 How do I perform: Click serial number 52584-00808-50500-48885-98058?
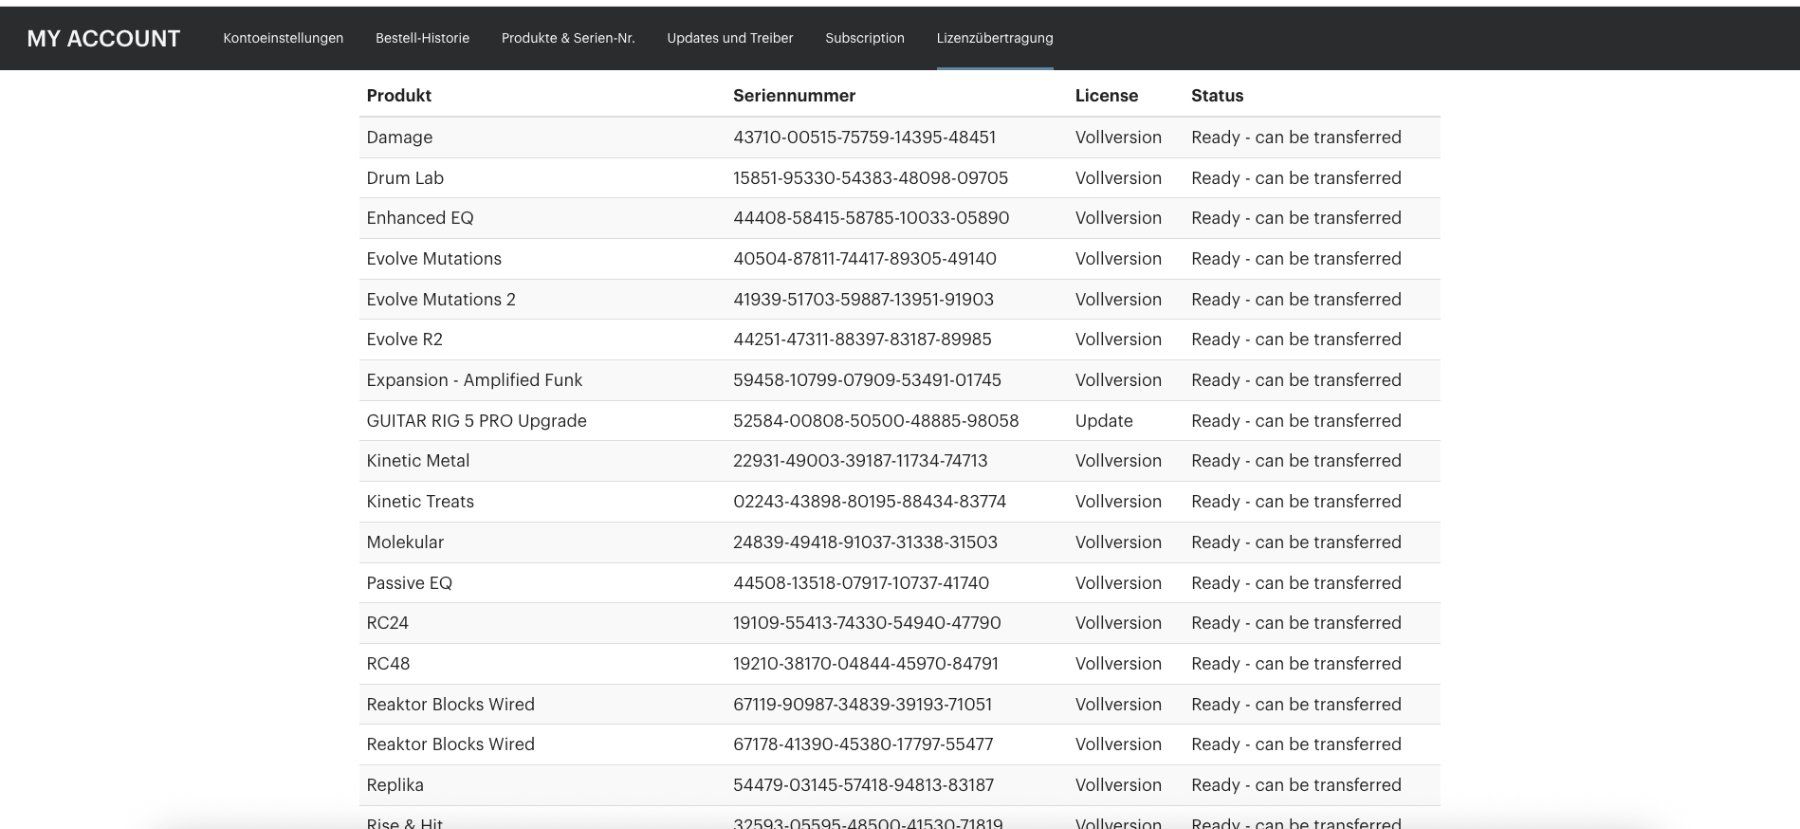tap(876, 421)
